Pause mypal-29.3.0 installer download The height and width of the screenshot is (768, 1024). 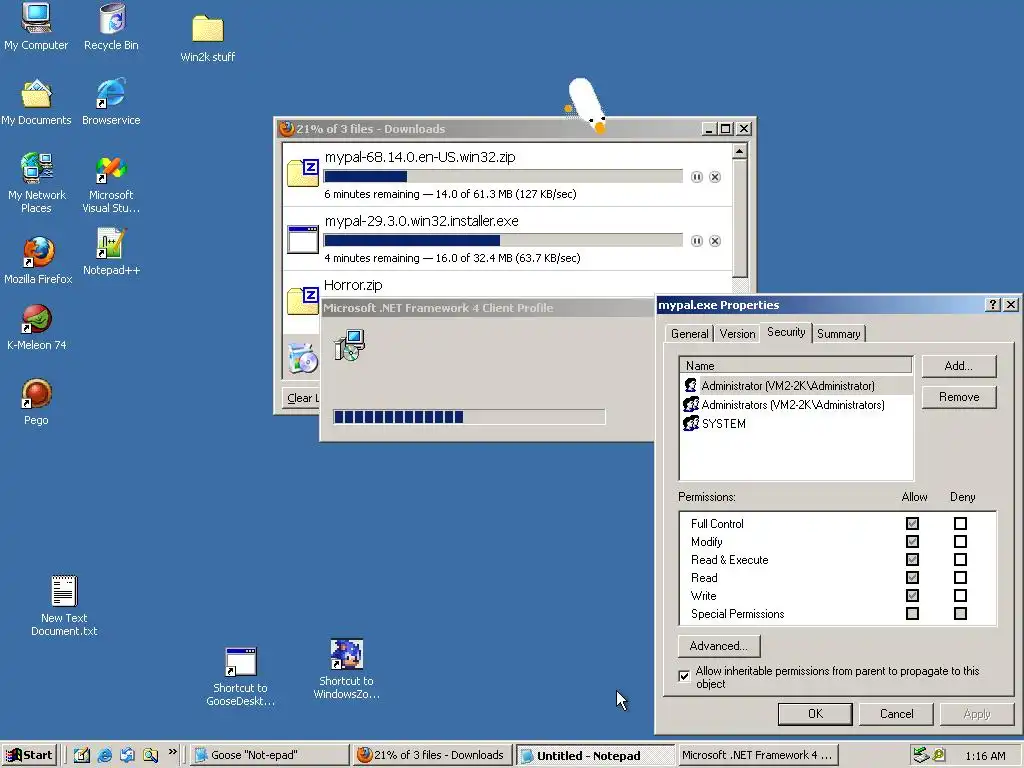(697, 241)
